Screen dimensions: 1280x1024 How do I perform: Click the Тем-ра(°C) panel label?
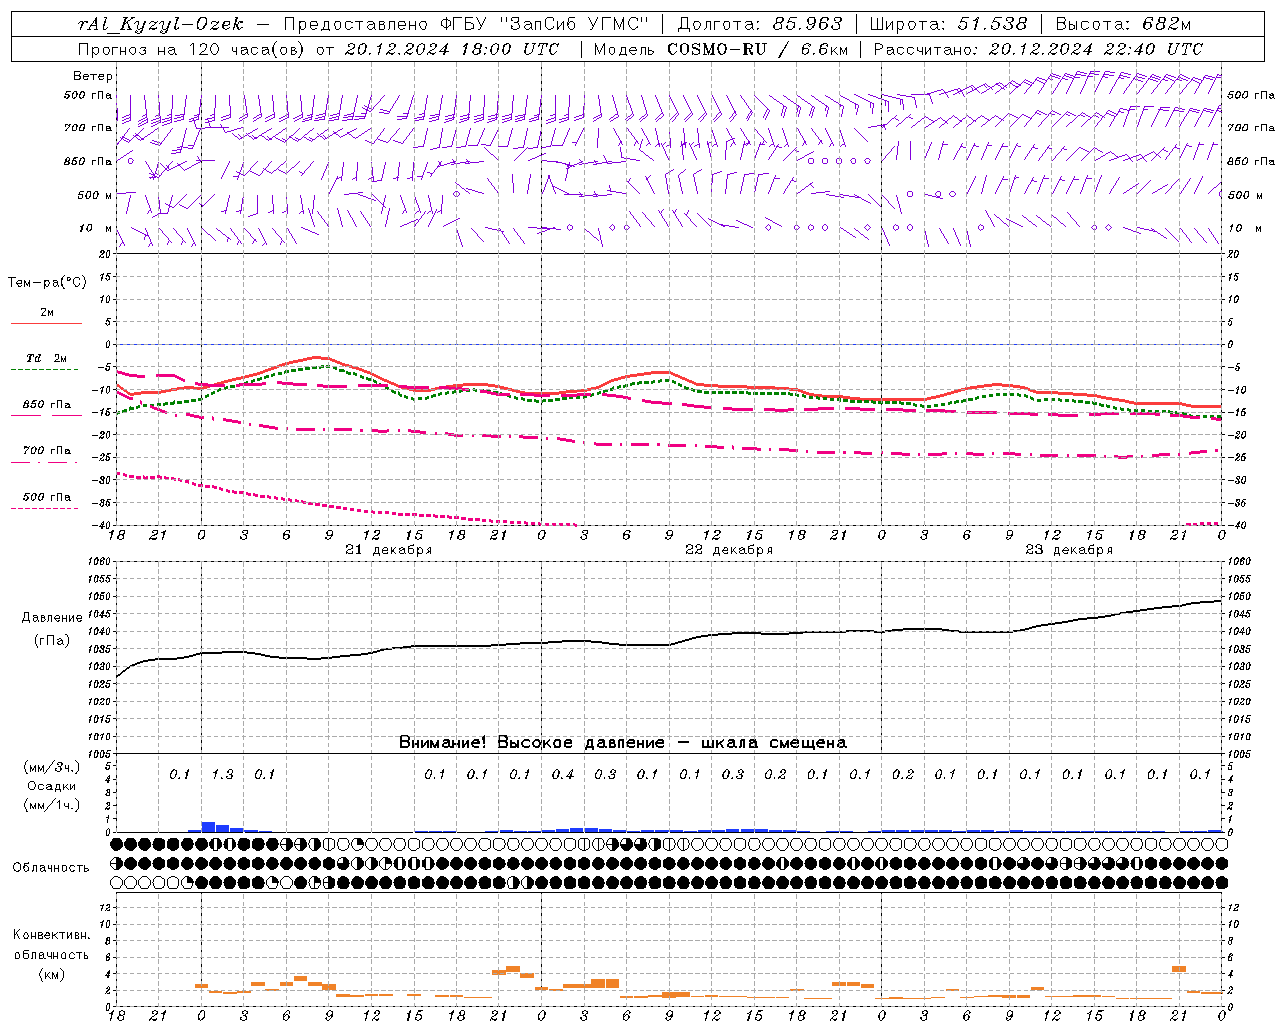47,283
